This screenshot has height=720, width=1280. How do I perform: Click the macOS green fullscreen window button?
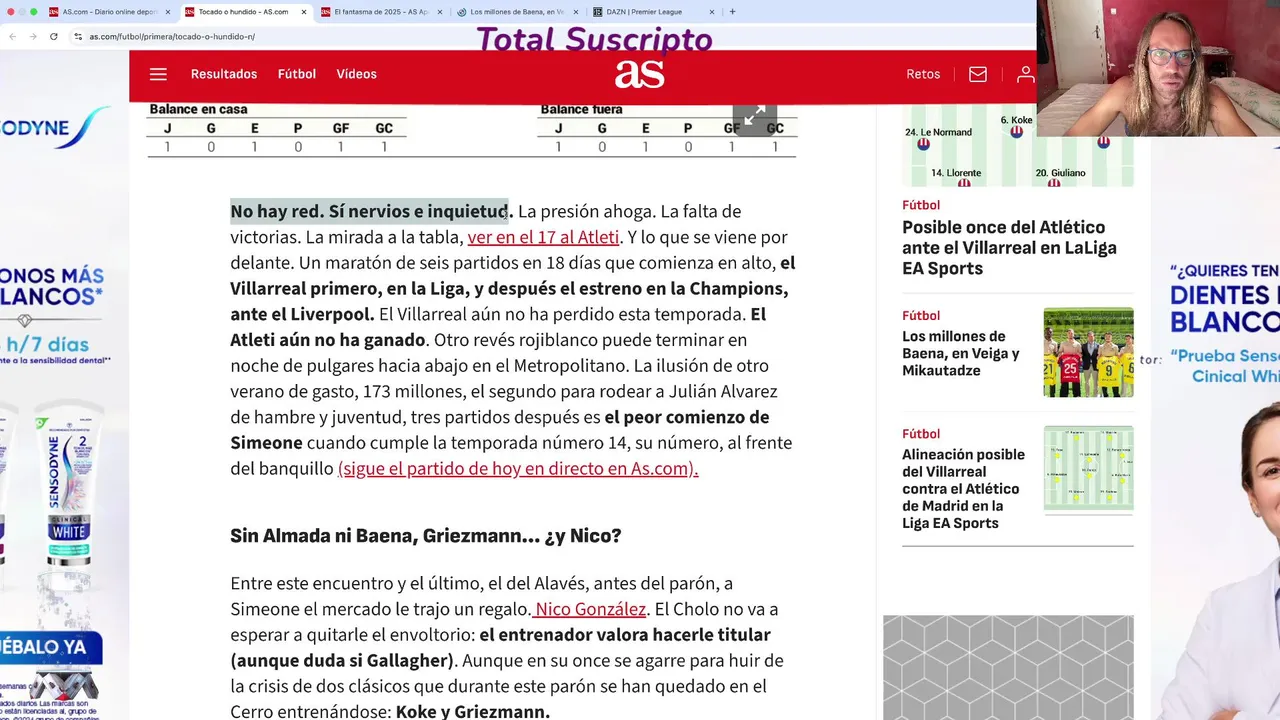(x=33, y=12)
